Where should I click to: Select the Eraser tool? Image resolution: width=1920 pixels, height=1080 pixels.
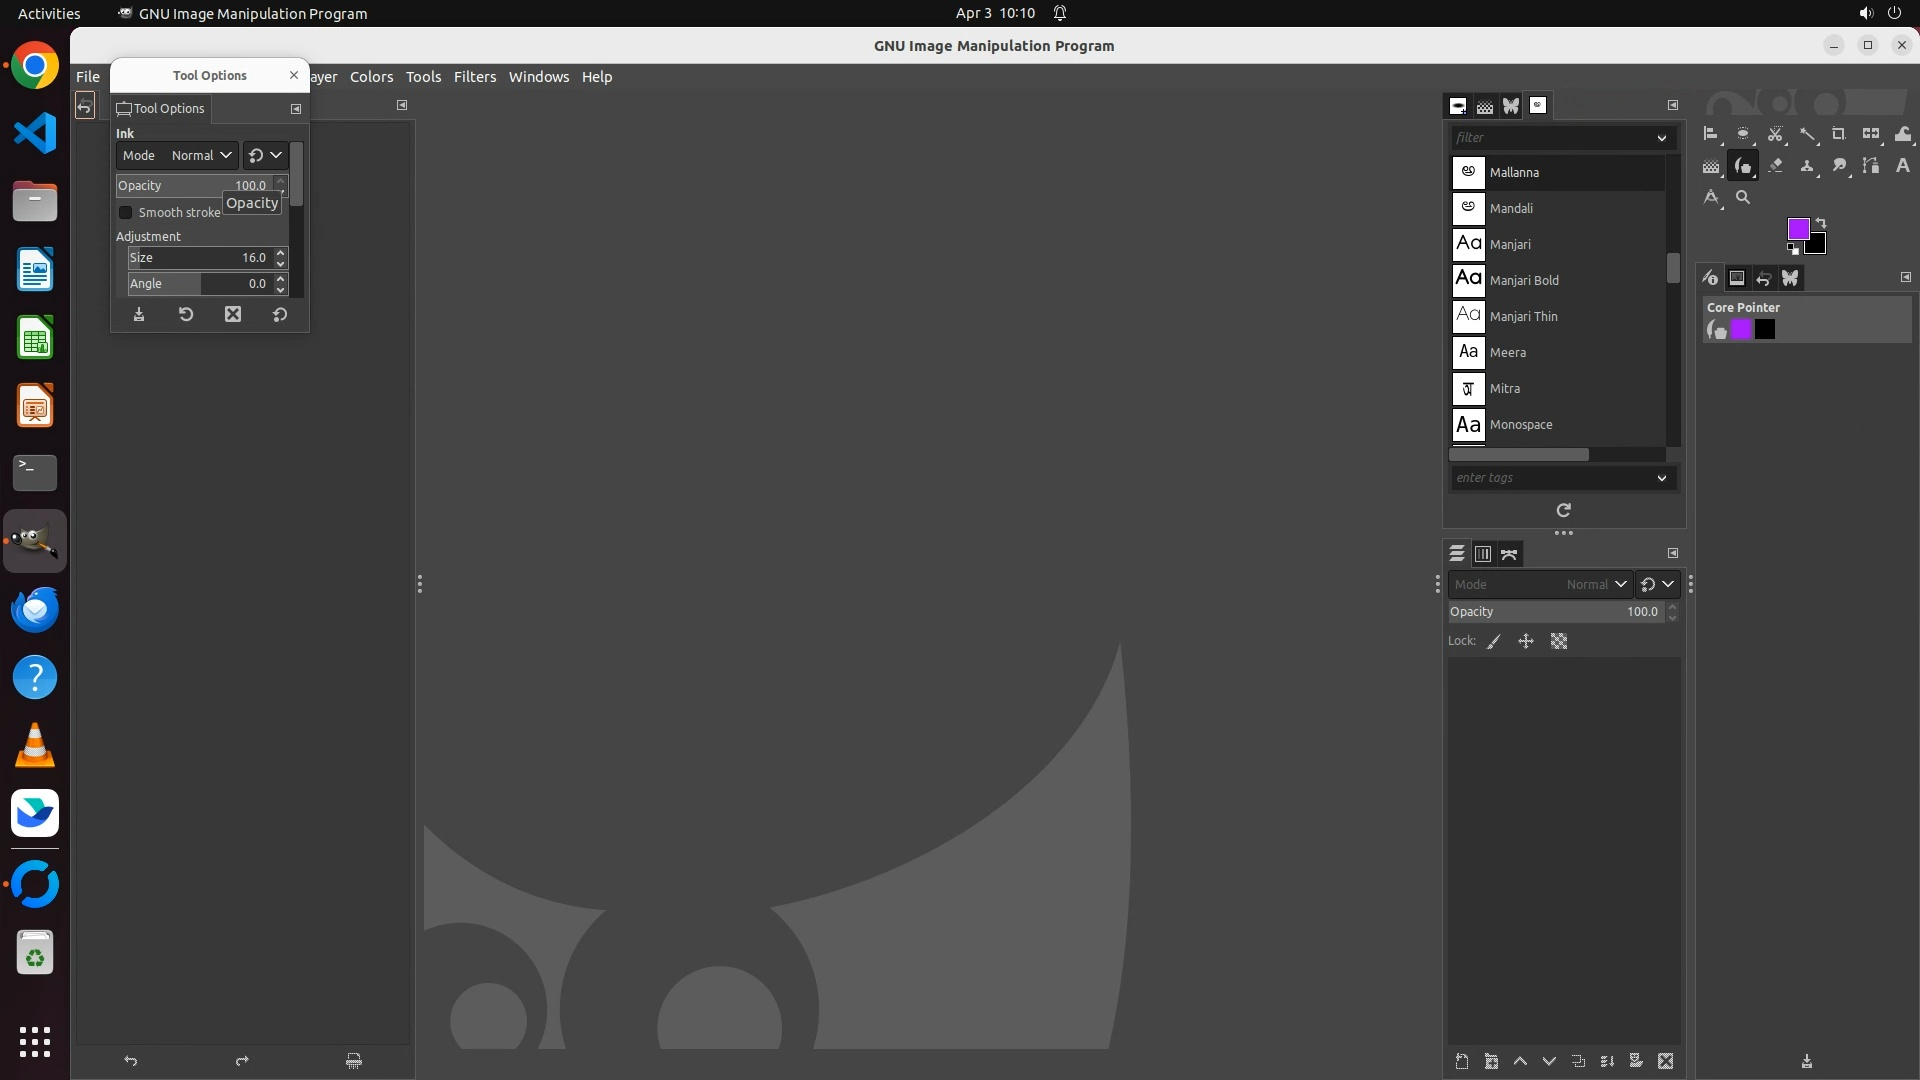(1775, 166)
